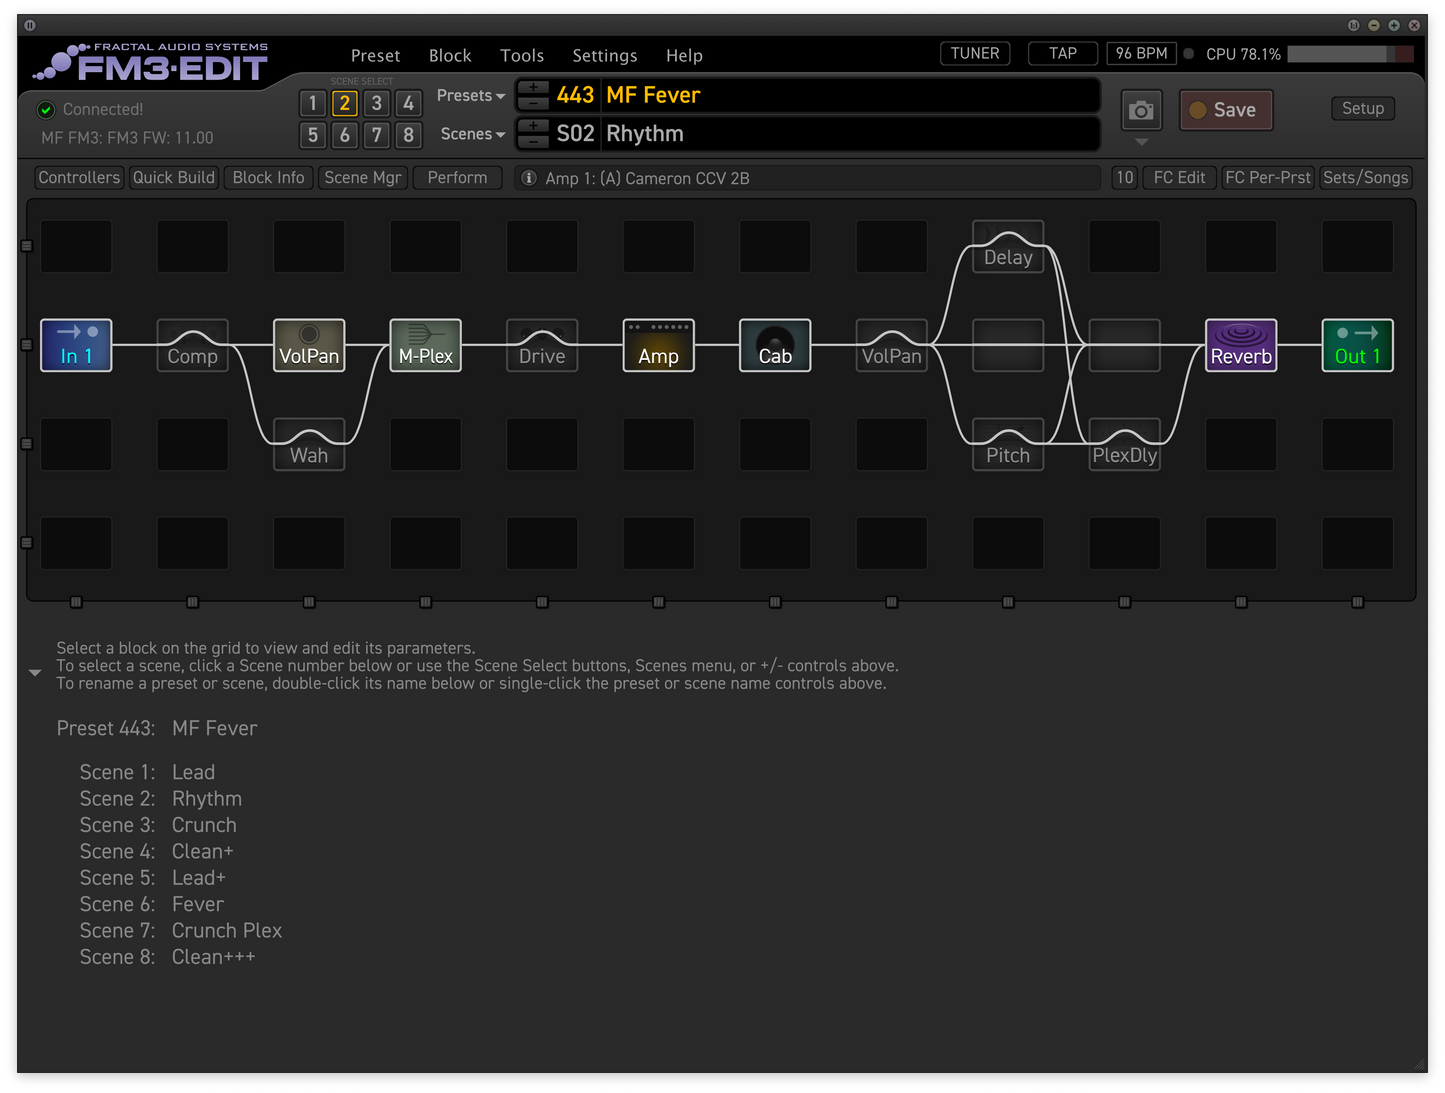Open the TUNER
This screenshot has width=1445, height=1093.
(x=974, y=54)
